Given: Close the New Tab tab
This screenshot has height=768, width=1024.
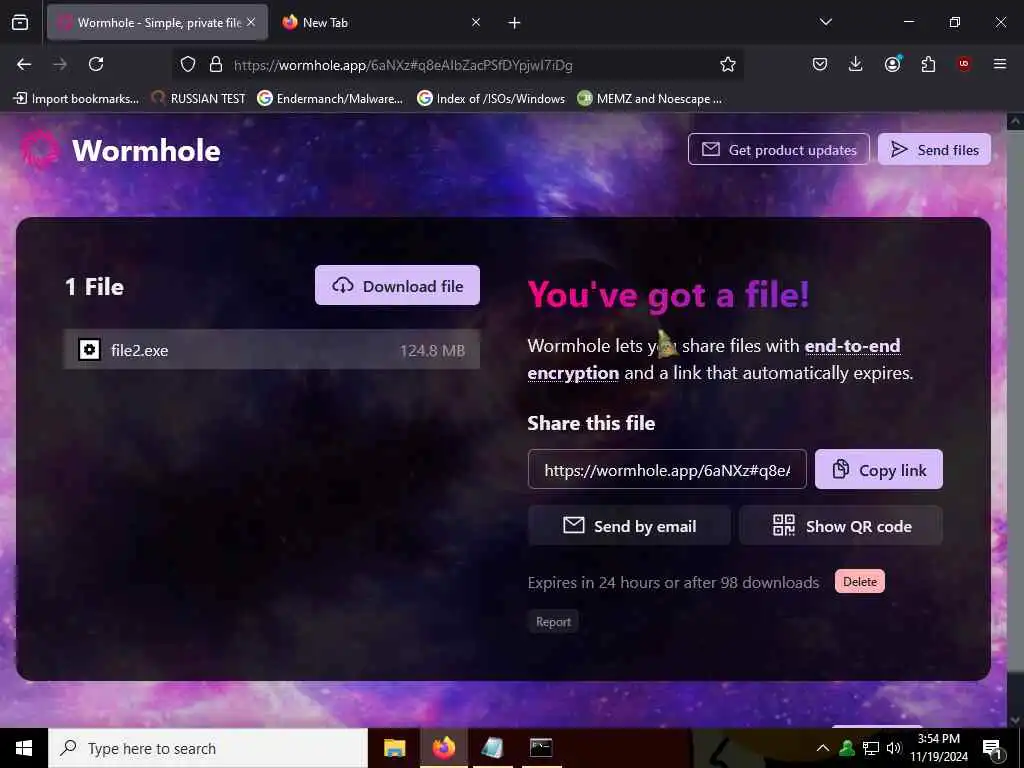Looking at the screenshot, I should pyautogui.click(x=476, y=22).
